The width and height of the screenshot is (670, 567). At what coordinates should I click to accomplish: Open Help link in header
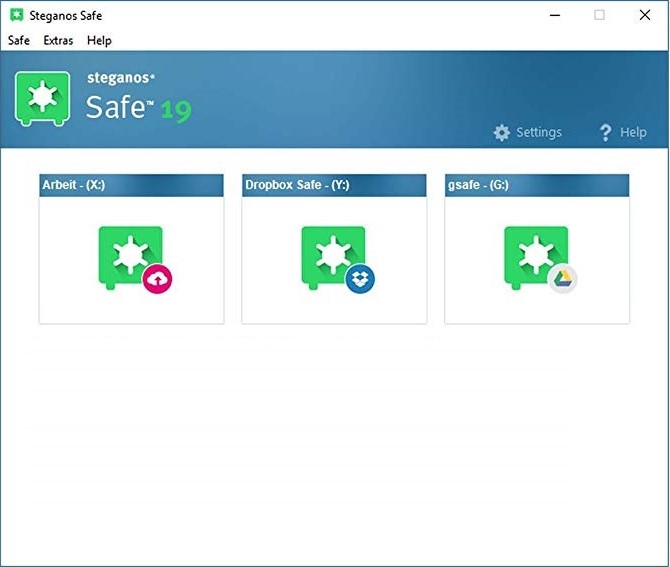pyautogui.click(x=633, y=132)
